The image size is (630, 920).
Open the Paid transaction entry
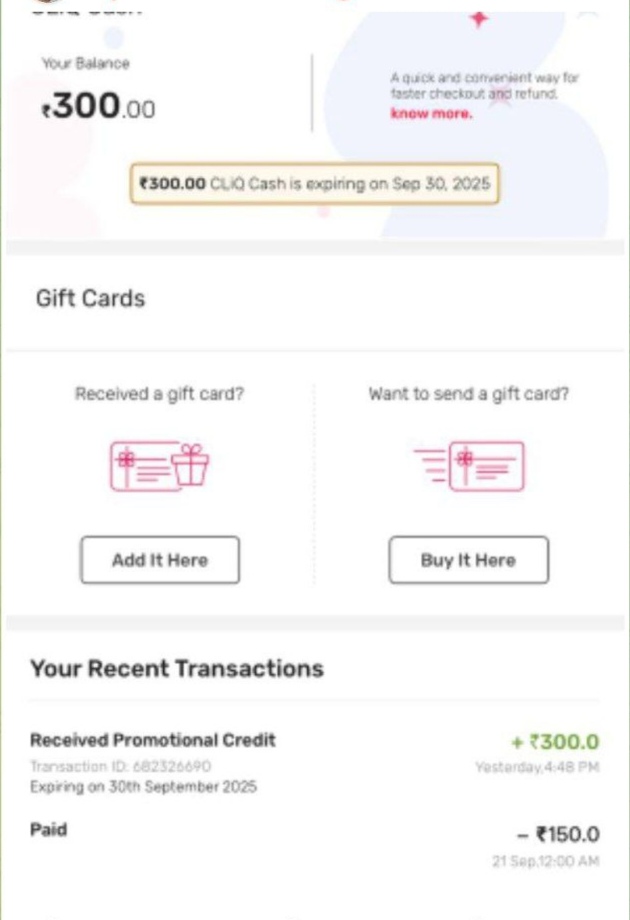(49, 830)
